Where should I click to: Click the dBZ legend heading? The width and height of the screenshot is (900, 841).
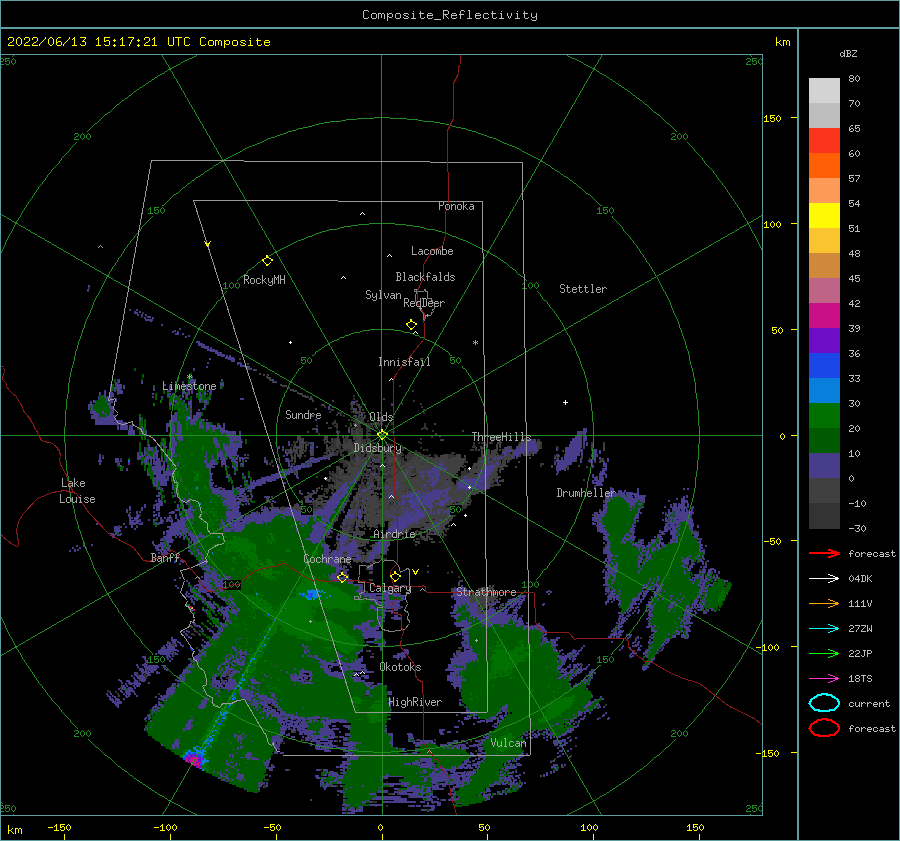pyautogui.click(x=848, y=53)
